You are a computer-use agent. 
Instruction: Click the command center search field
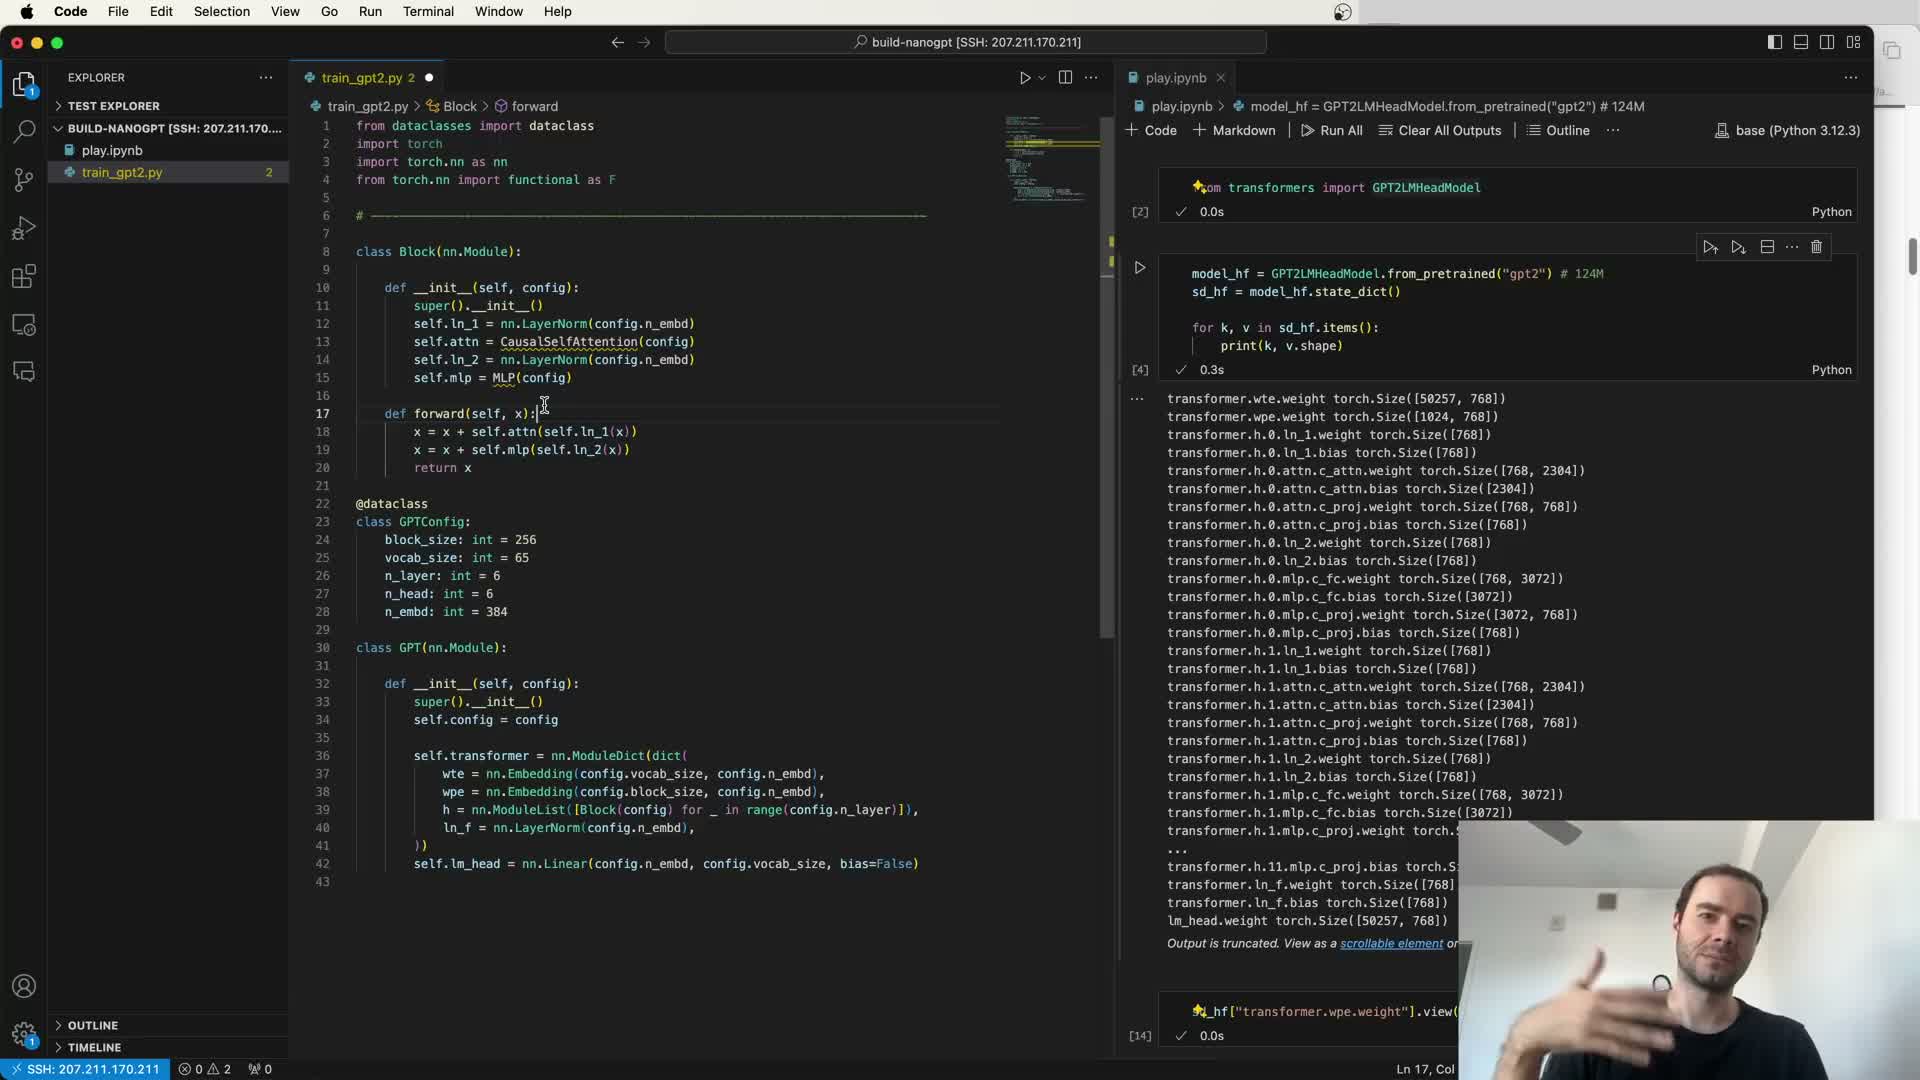pos(965,42)
